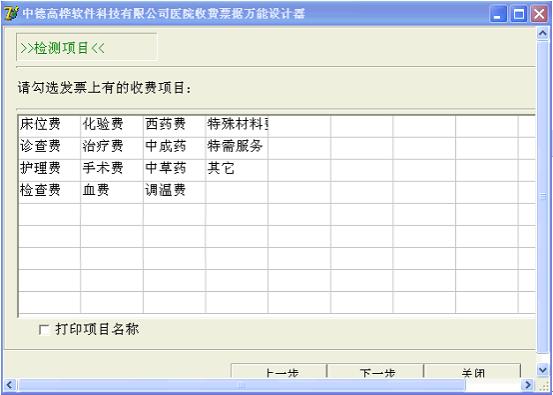Select the 化验费 cell

pos(112,127)
